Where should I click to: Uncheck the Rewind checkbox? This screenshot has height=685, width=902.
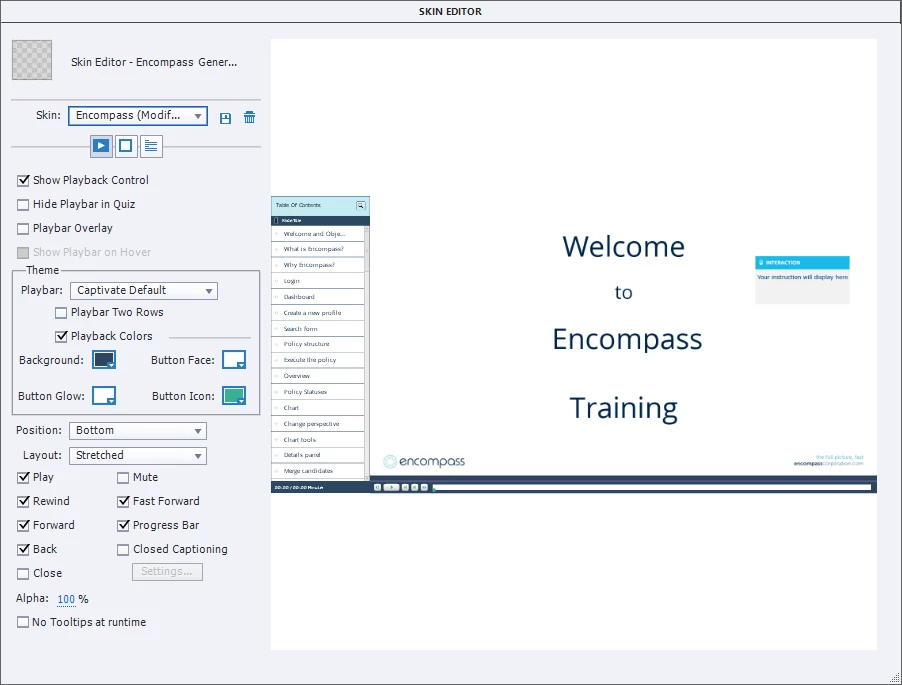23,502
